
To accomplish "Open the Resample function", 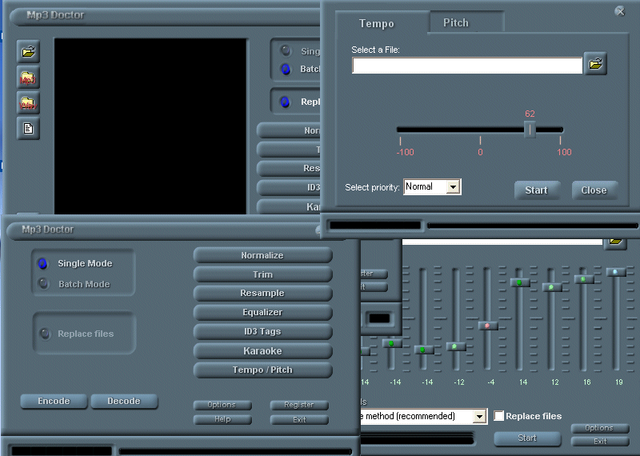I will pos(262,293).
